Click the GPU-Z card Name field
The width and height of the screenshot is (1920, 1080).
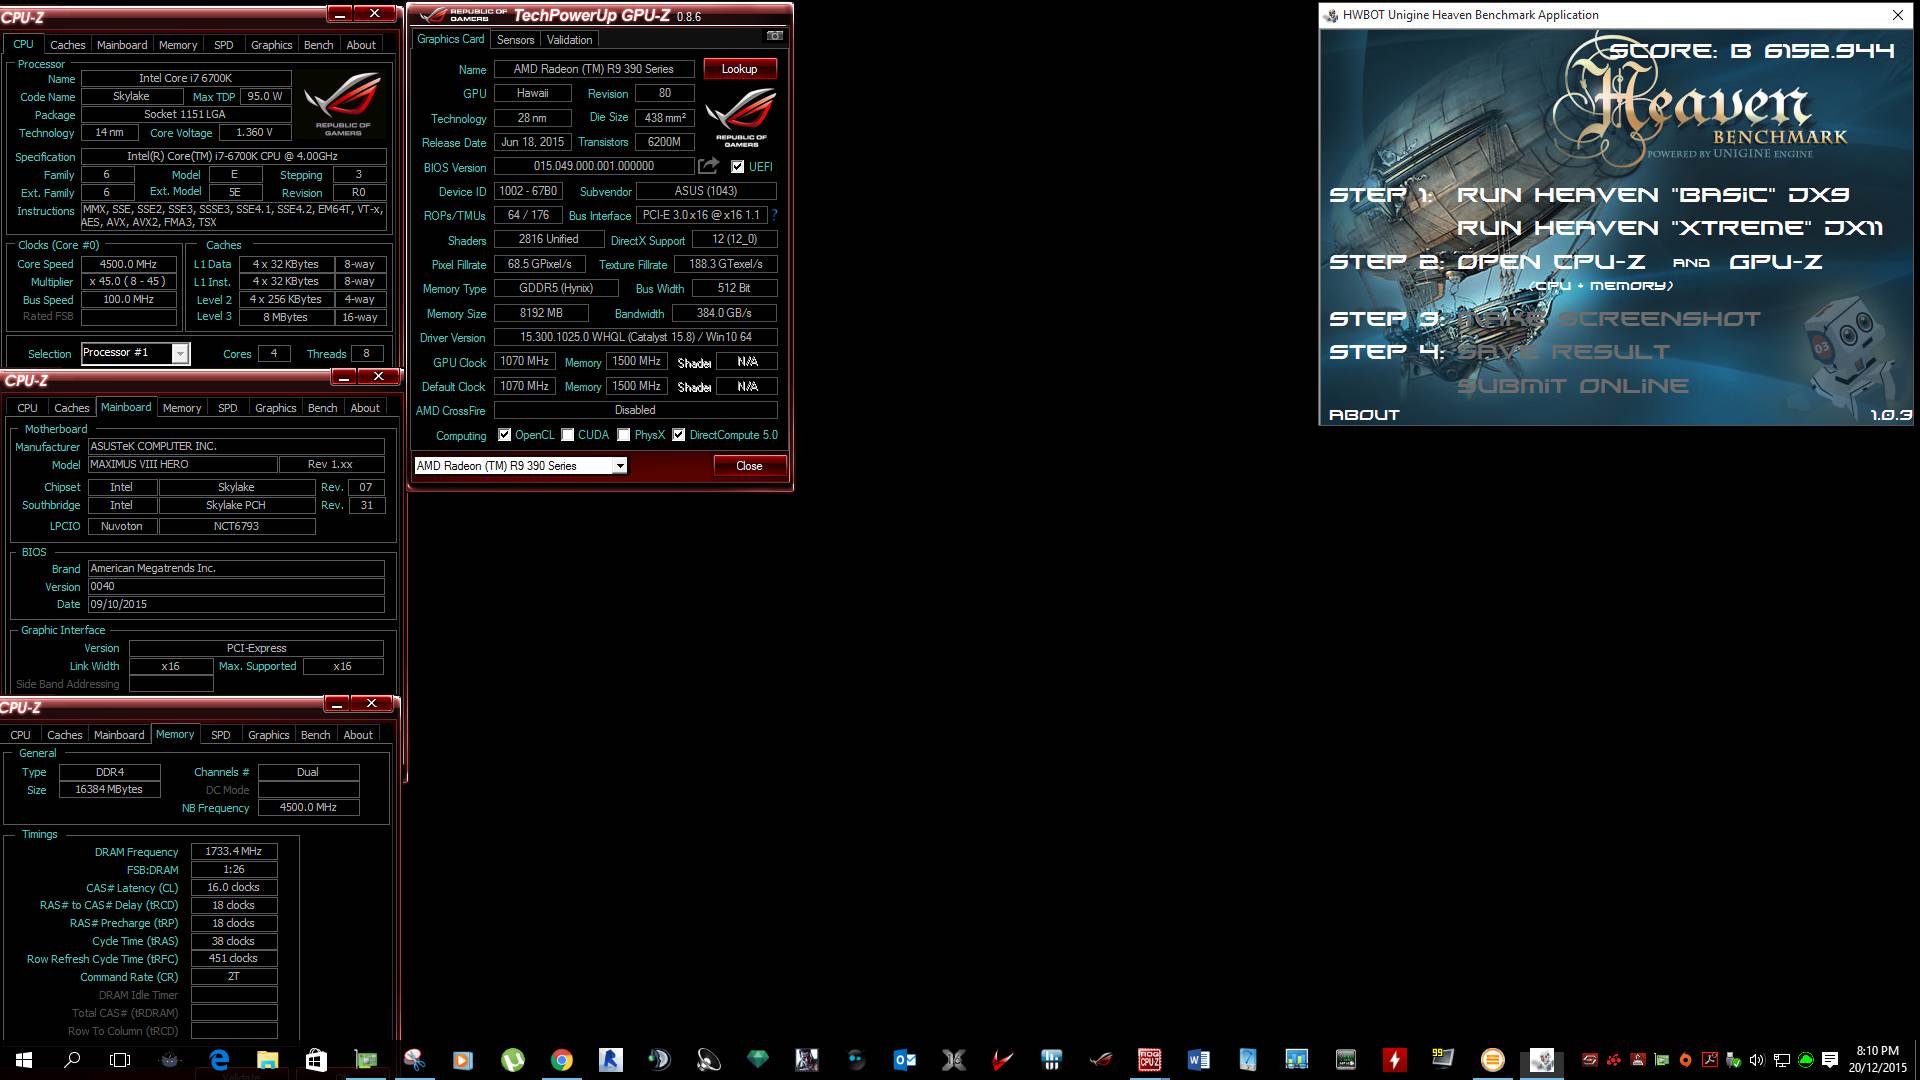click(x=594, y=69)
